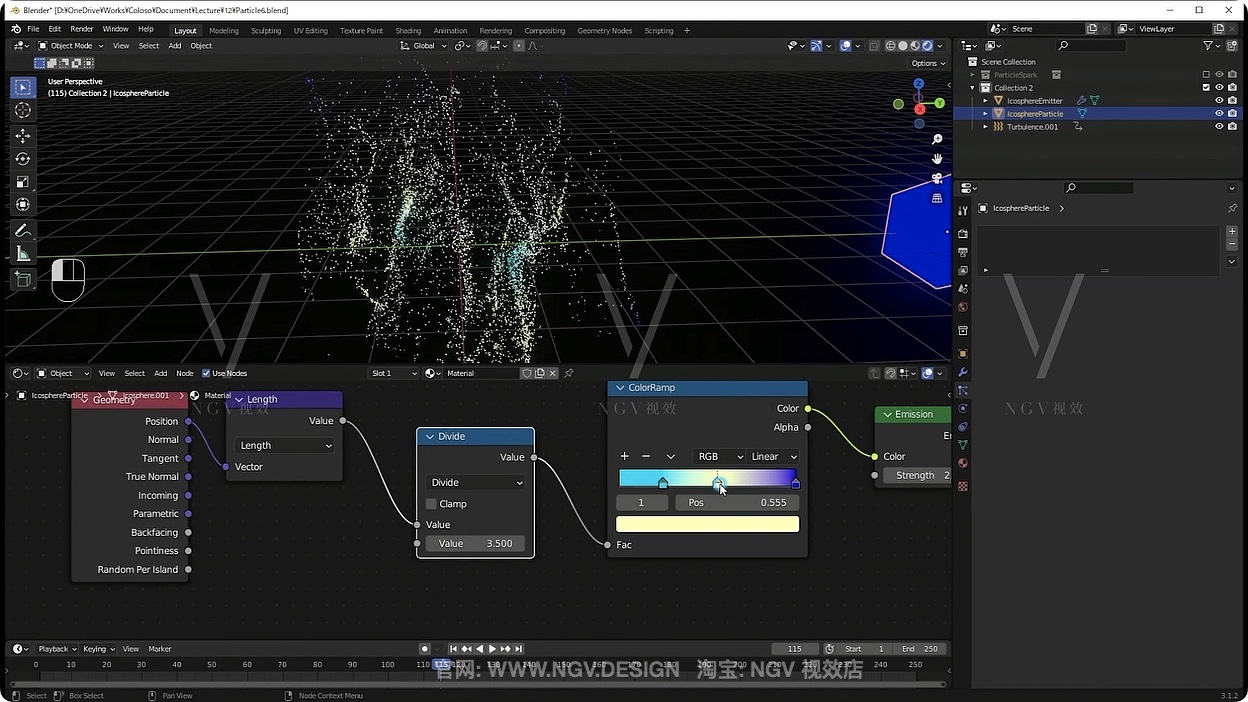1248x702 pixels.
Task: Uncheck Collection 2 exclude checkbox
Action: tap(1206, 88)
